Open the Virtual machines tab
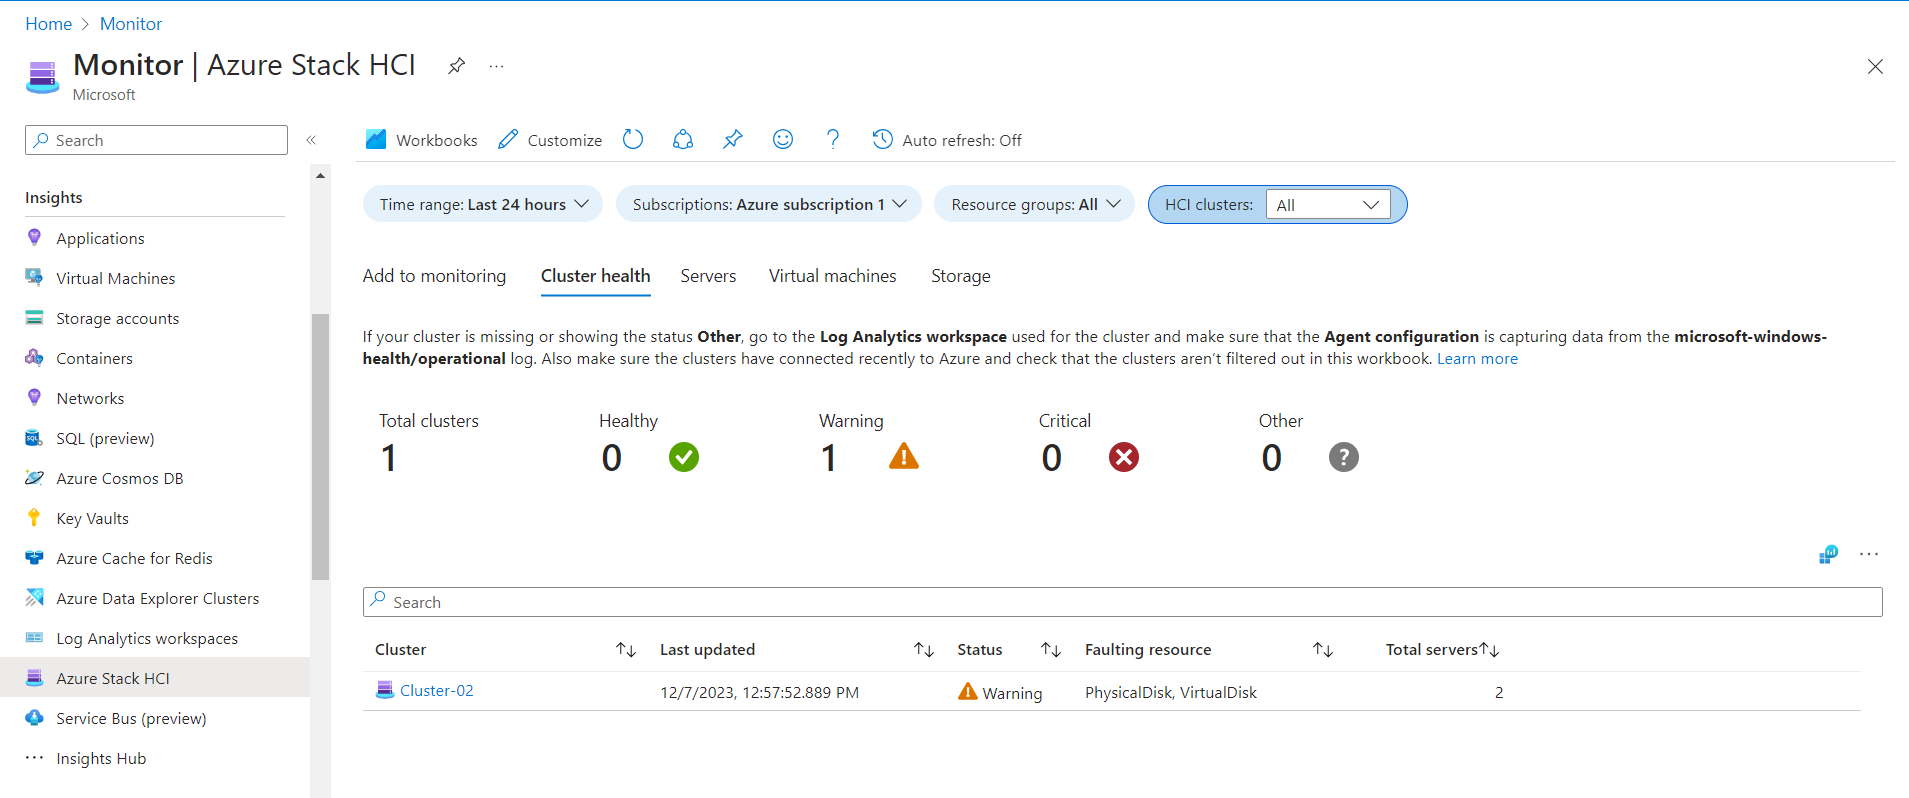 click(832, 276)
